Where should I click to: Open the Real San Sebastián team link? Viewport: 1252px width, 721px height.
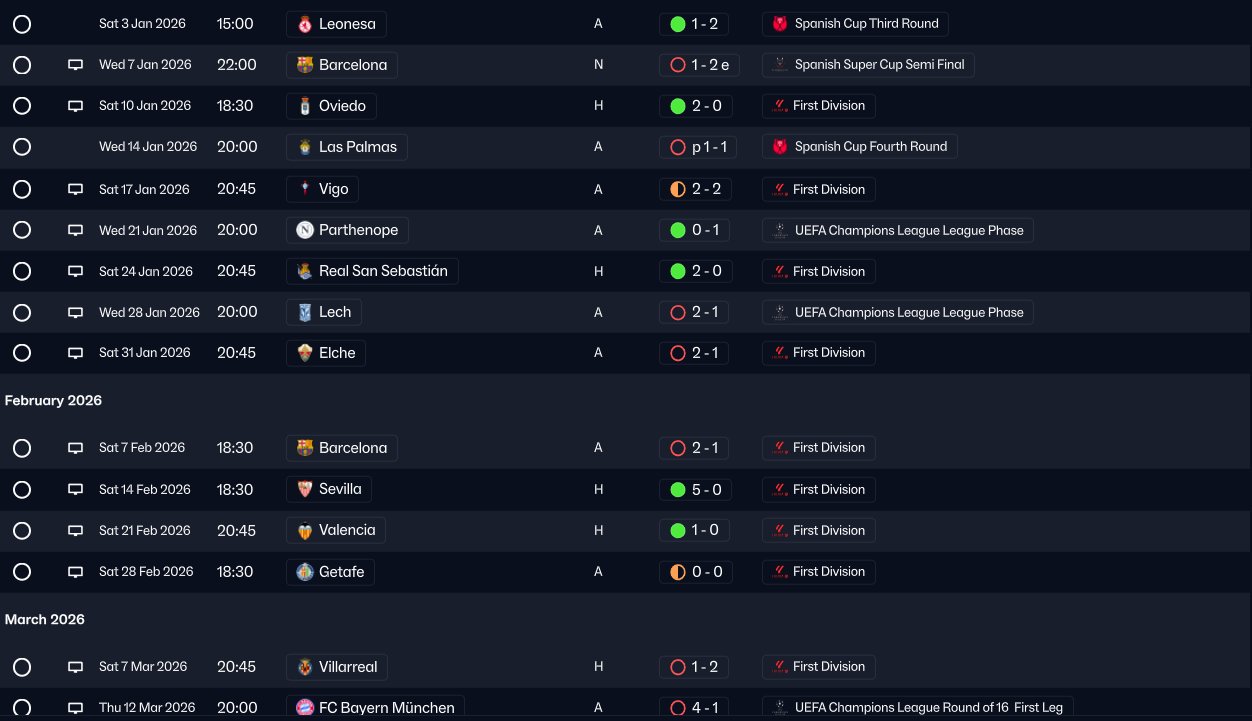(372, 271)
